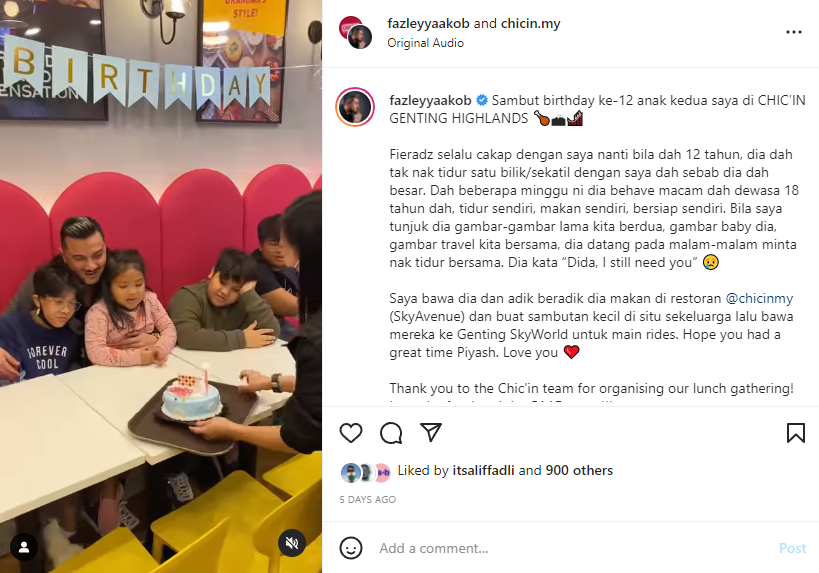Click caption author profile picture
Viewport: 819px width, 573px height.
(x=355, y=108)
